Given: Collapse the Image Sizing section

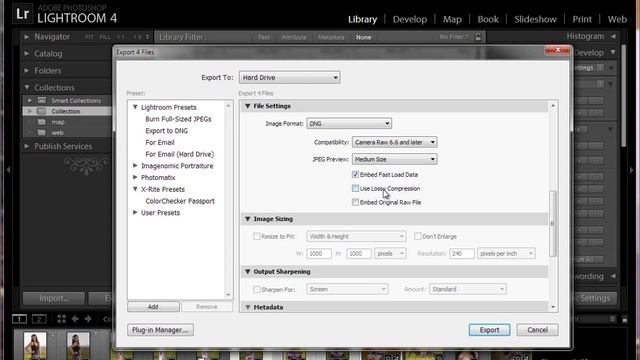Looking at the screenshot, I should pyautogui.click(x=247, y=219).
